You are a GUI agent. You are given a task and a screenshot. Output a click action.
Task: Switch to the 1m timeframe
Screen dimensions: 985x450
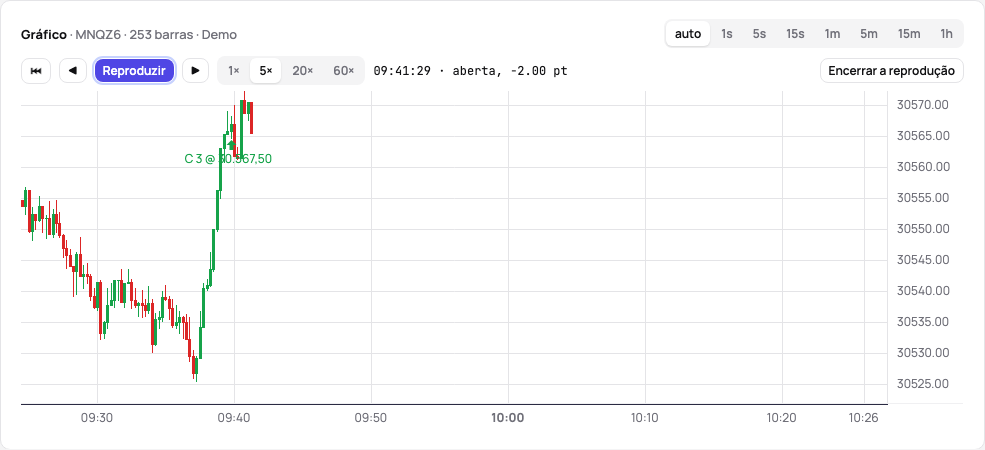pyautogui.click(x=832, y=34)
